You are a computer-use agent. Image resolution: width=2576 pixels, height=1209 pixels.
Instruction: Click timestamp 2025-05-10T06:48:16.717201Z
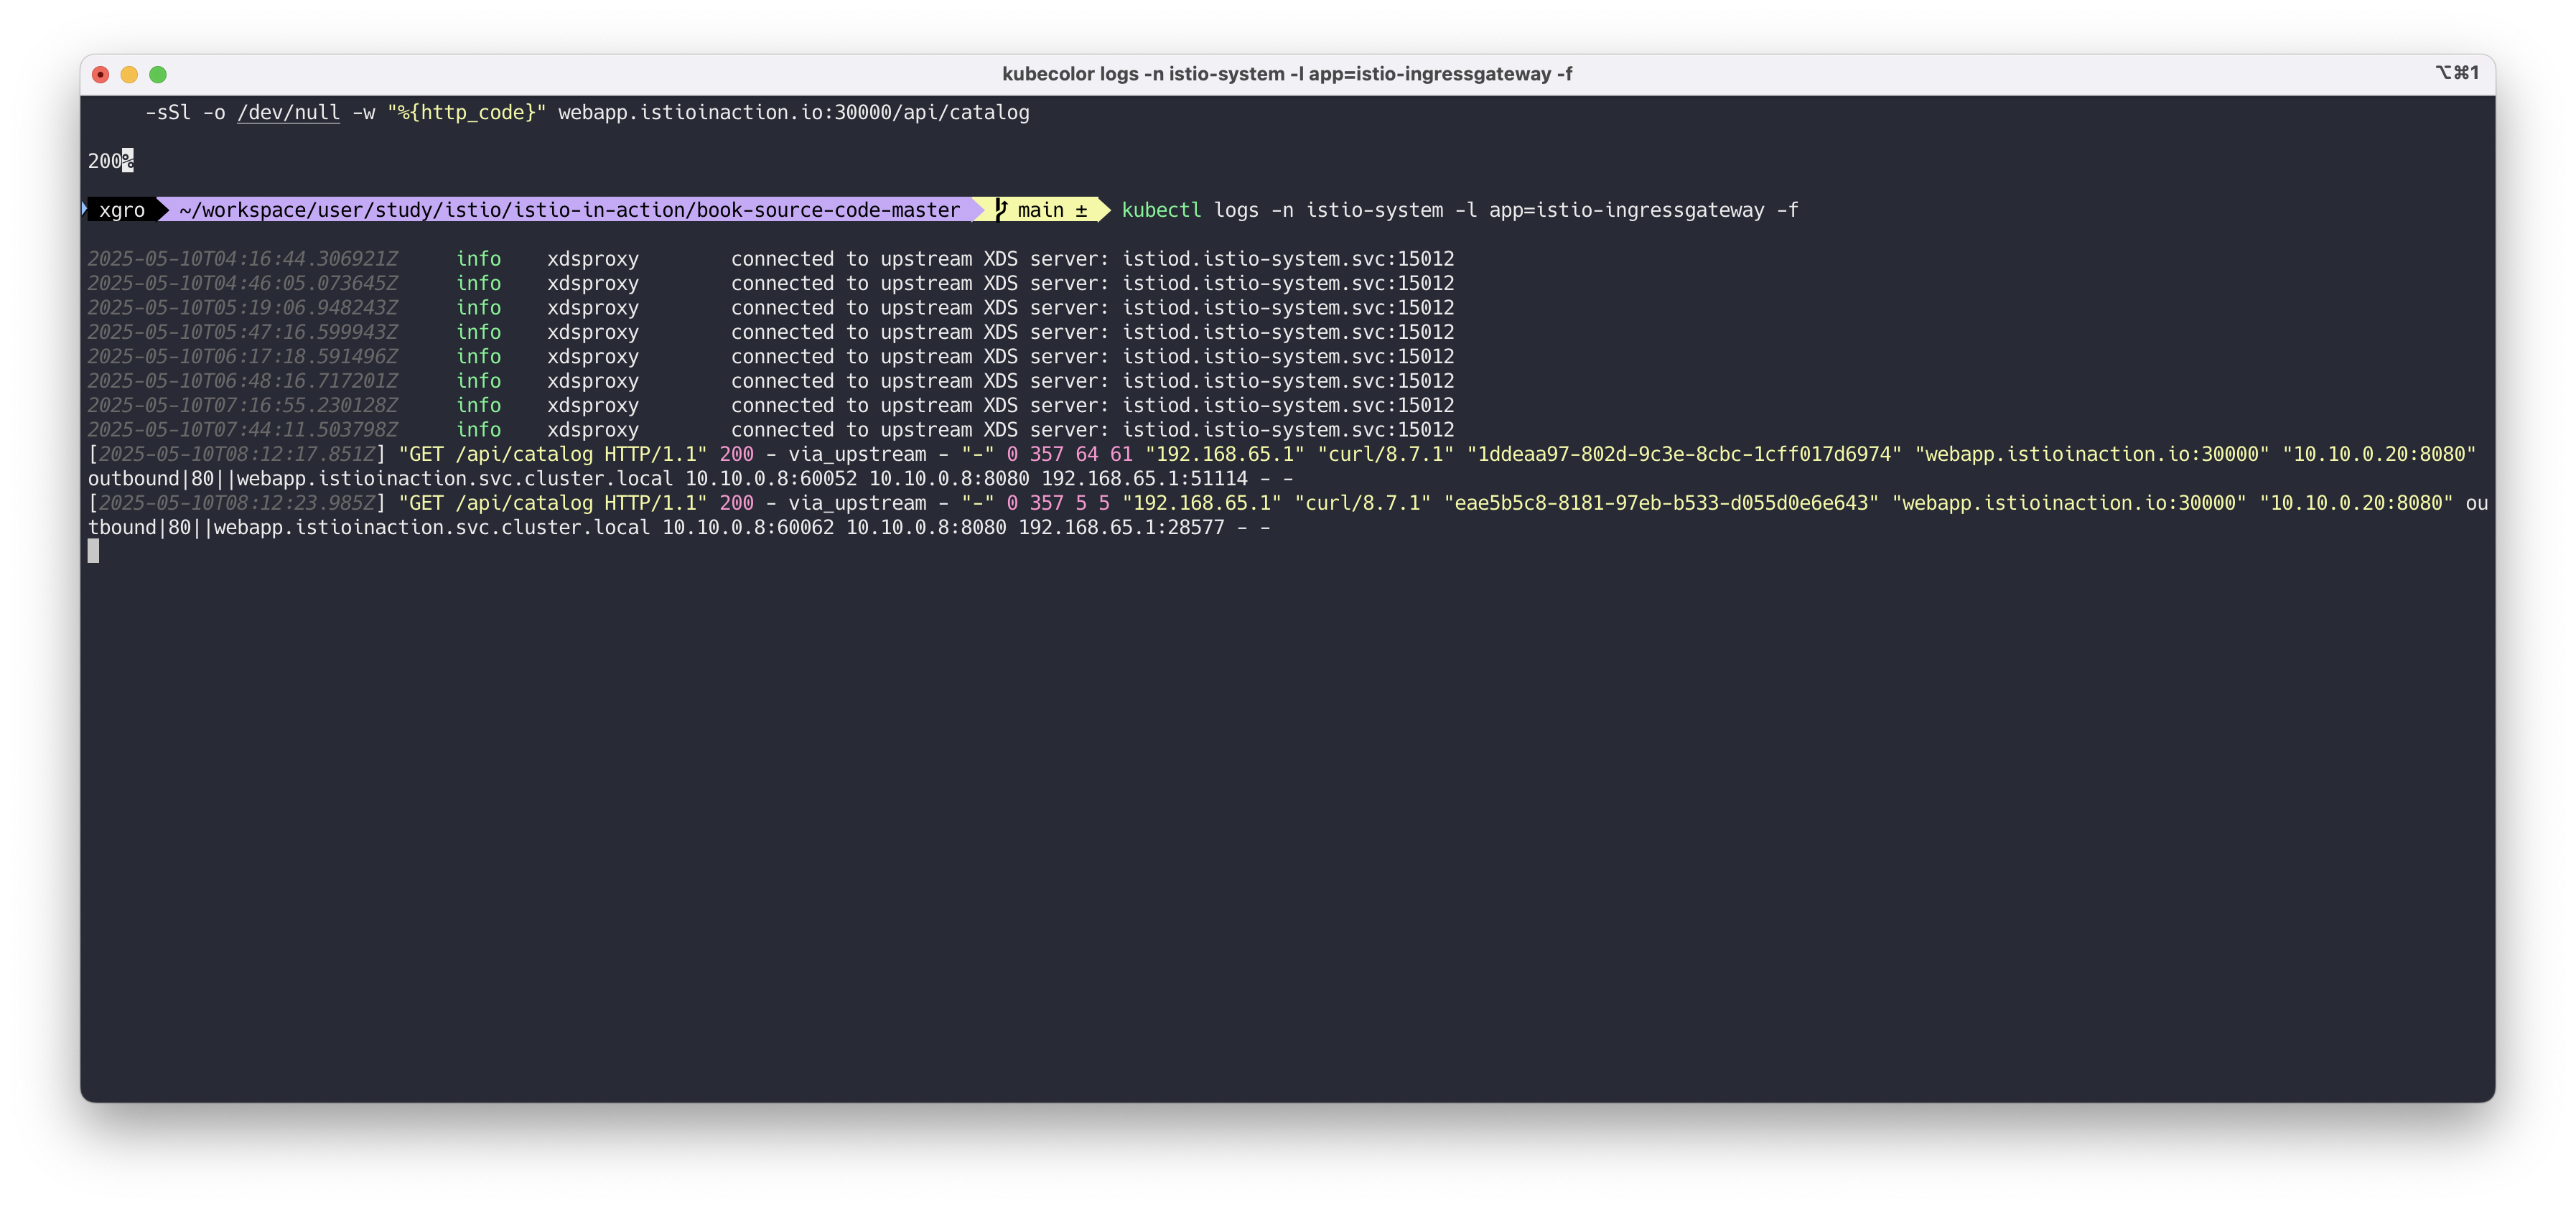(243, 381)
